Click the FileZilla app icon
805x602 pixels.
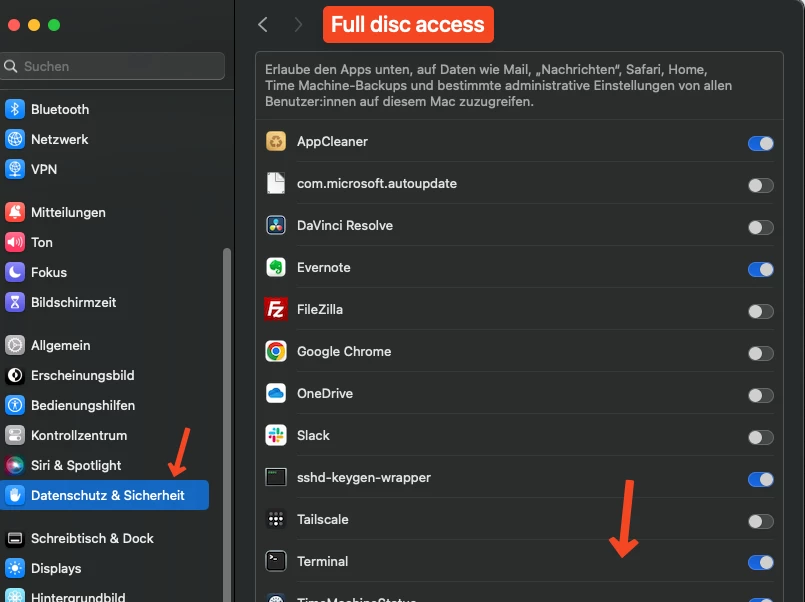(276, 309)
